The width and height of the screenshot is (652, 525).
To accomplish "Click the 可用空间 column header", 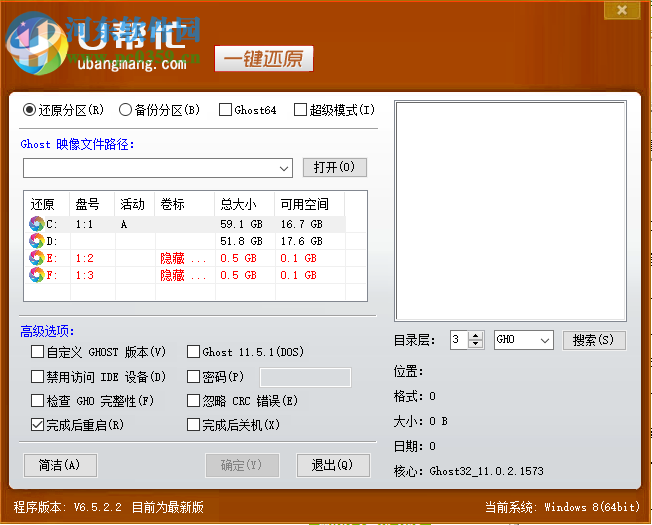I will pos(309,204).
